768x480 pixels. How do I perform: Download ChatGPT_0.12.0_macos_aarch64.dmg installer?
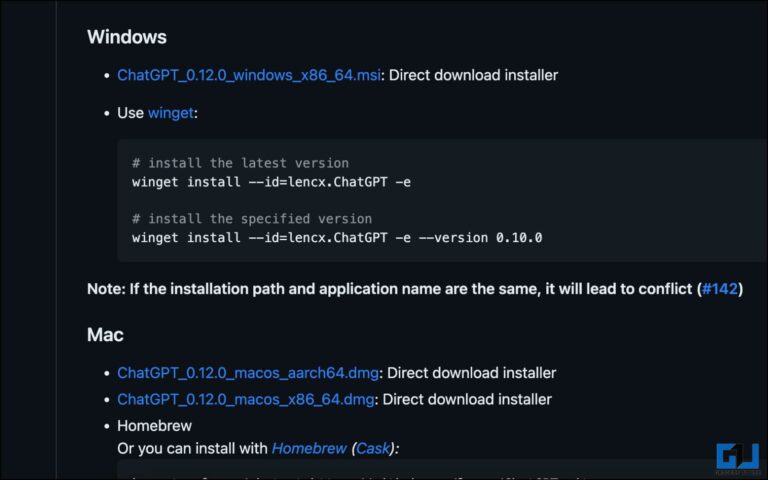248,373
